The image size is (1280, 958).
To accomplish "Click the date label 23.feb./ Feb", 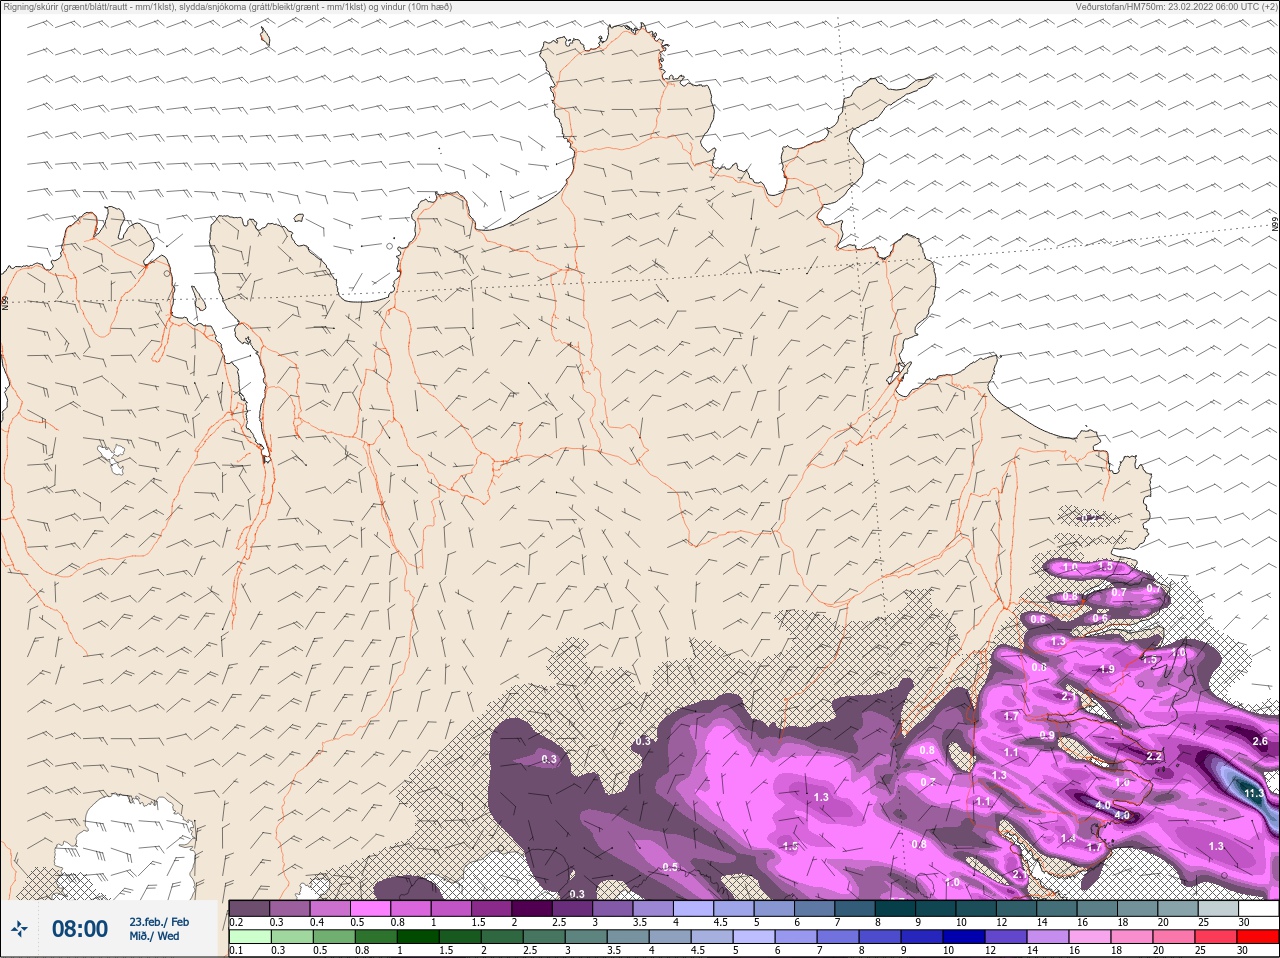I will click(x=158, y=921).
